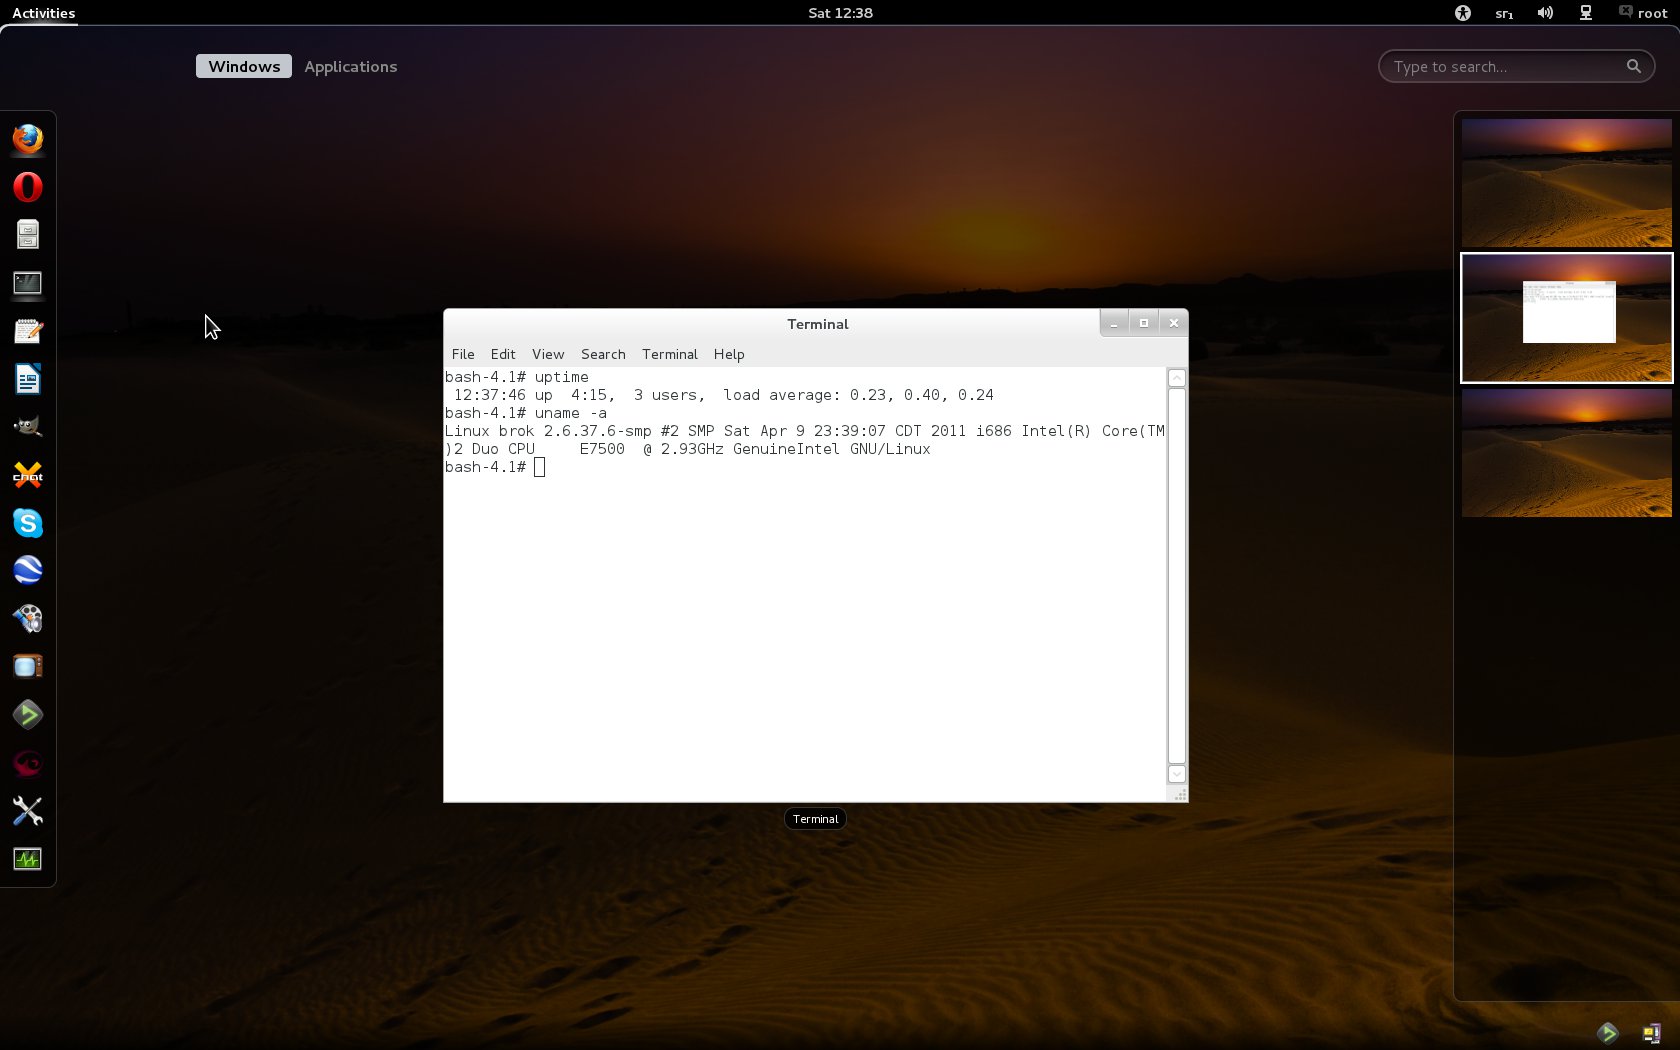The width and height of the screenshot is (1680, 1050).
Task: Open the file cabinet file manager icon
Action: click(28, 235)
